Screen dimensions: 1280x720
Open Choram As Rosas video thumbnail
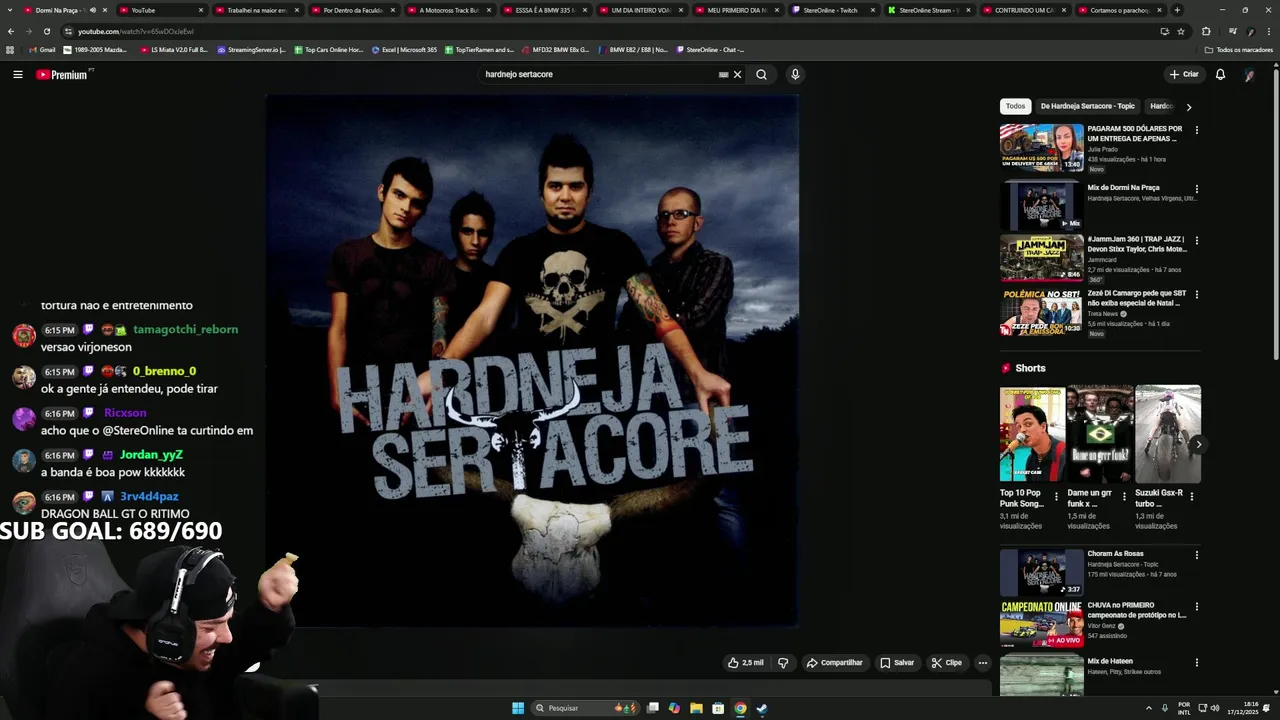coord(1041,572)
